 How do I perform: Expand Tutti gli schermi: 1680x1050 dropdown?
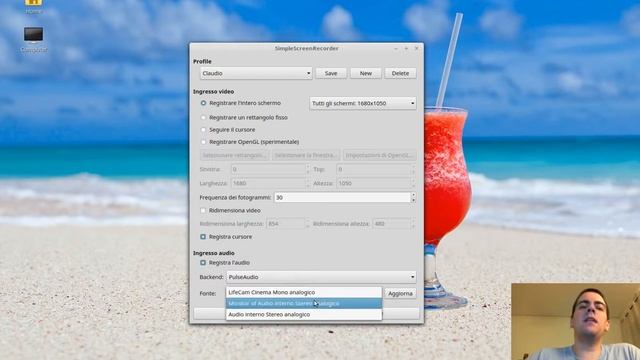tap(362, 104)
